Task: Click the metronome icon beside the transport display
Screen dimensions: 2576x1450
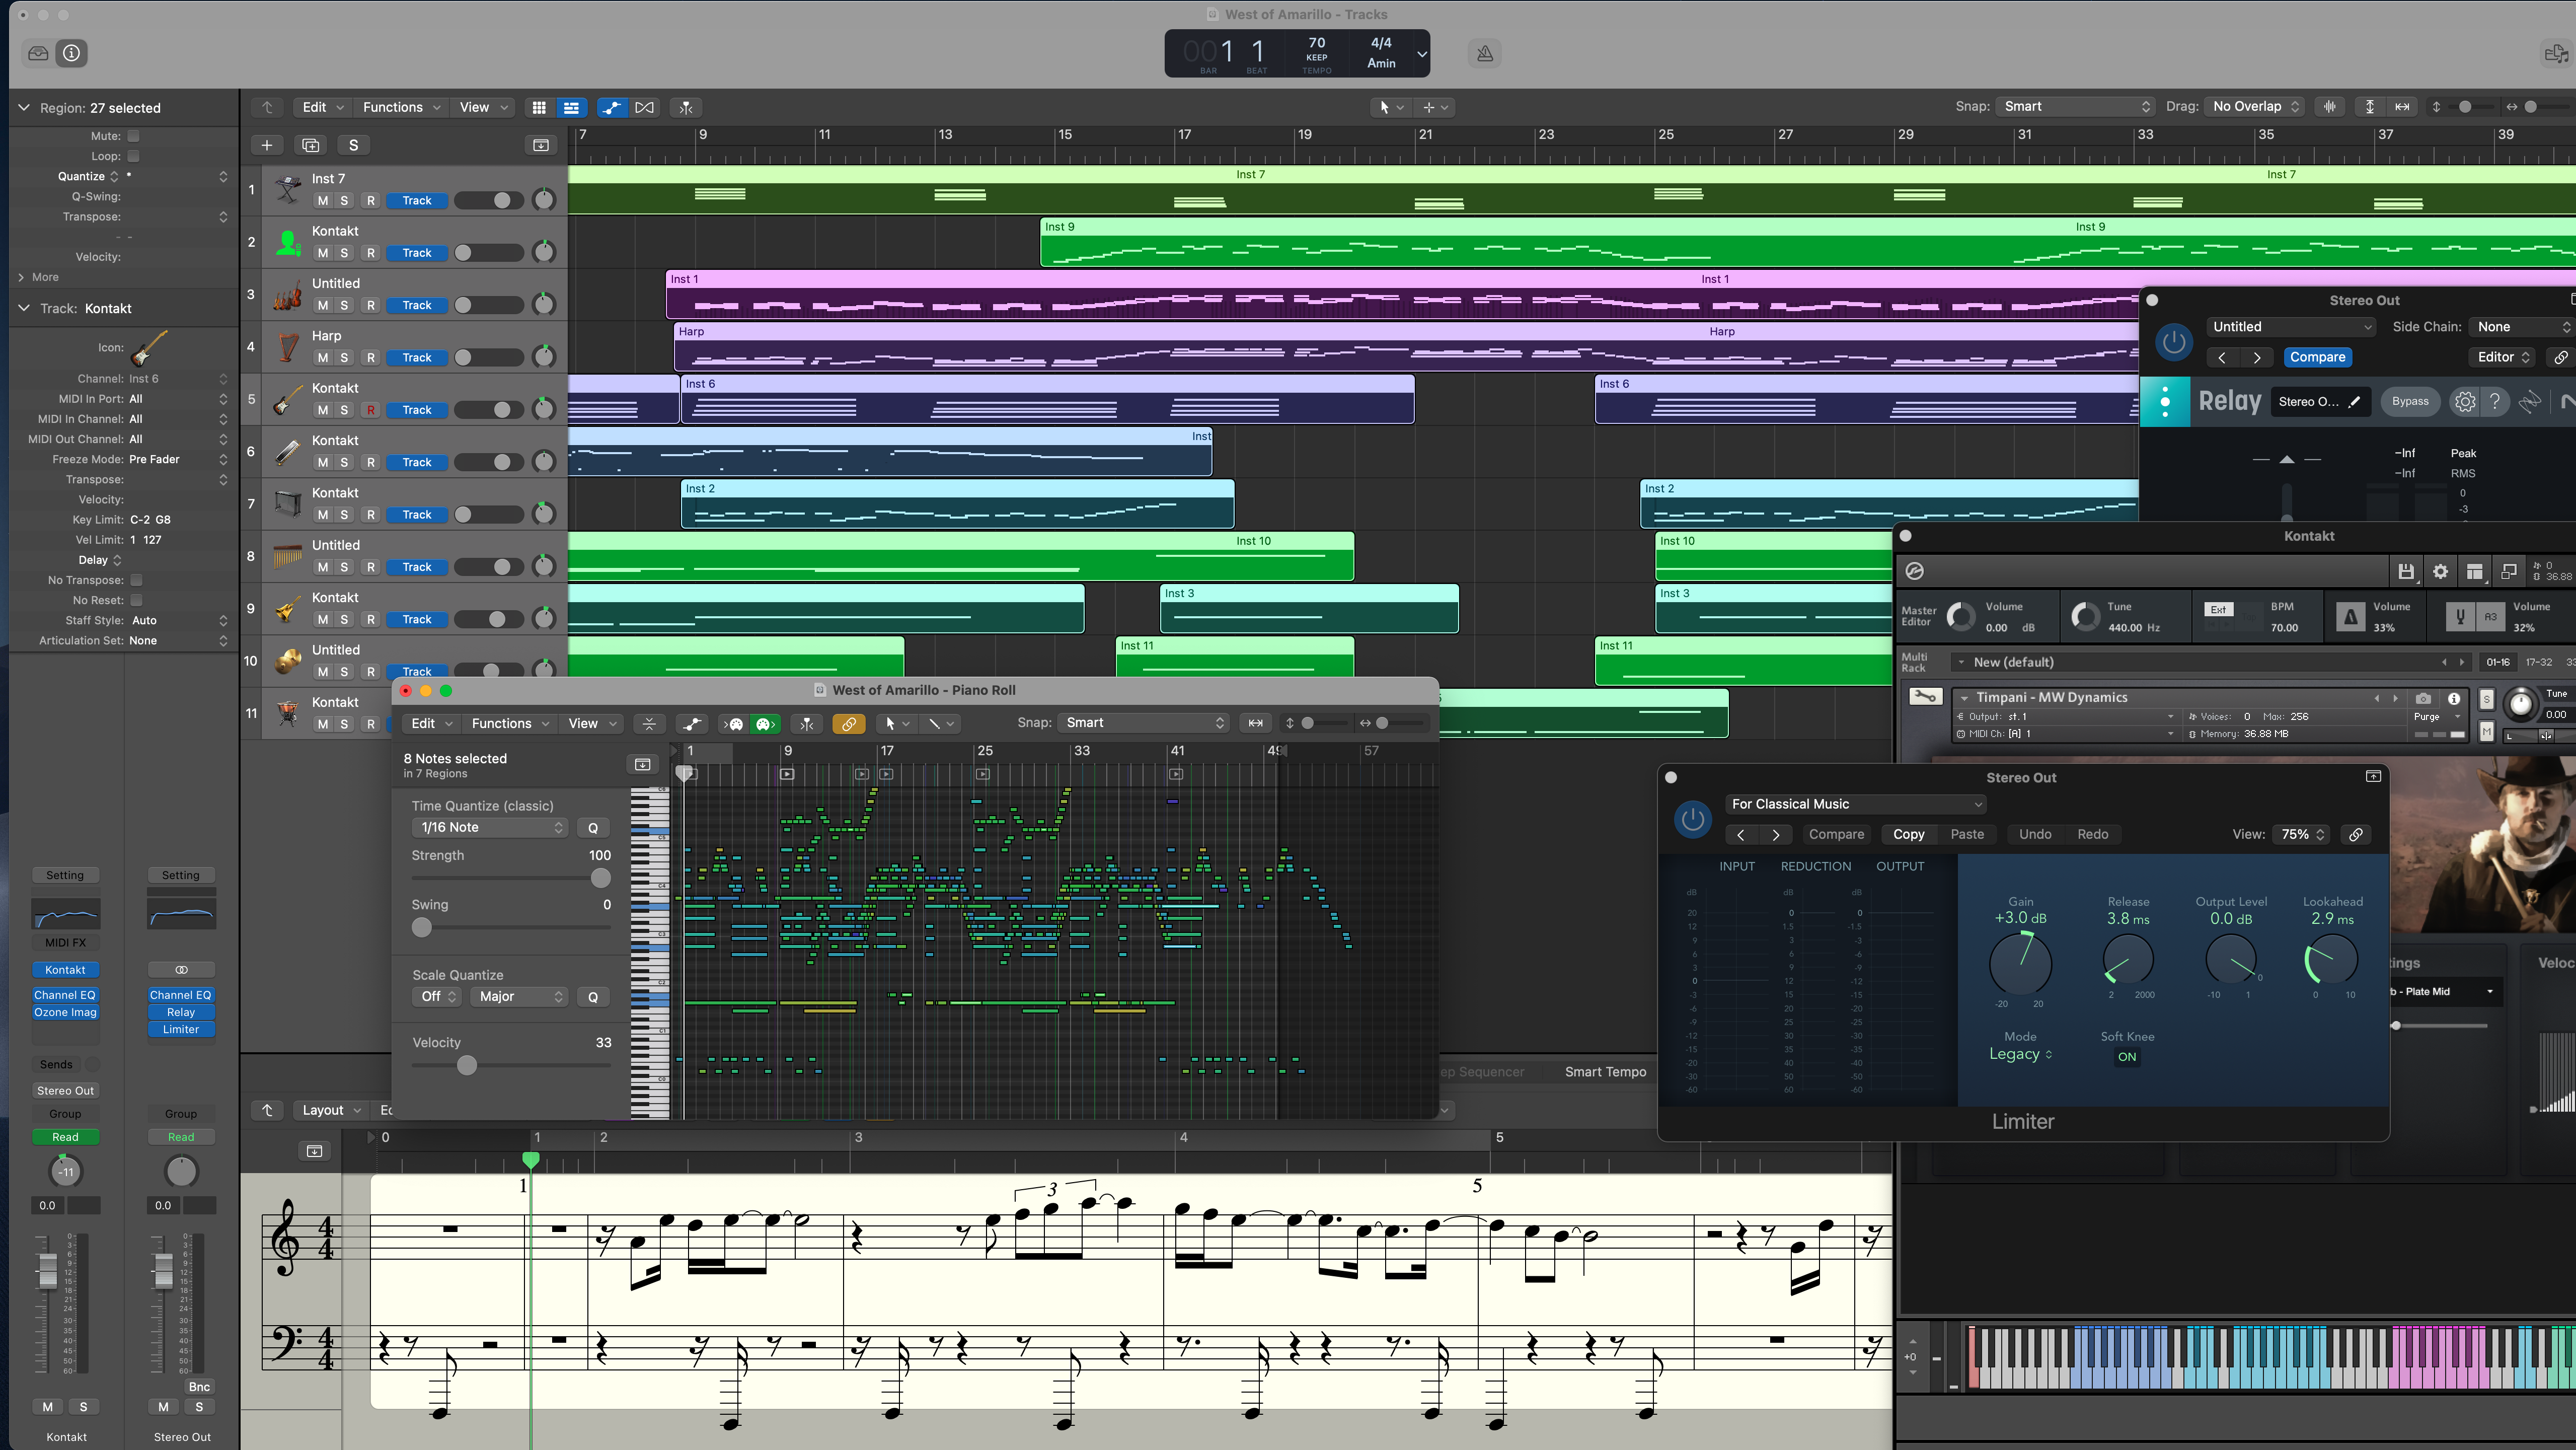Action: pos(1485,54)
